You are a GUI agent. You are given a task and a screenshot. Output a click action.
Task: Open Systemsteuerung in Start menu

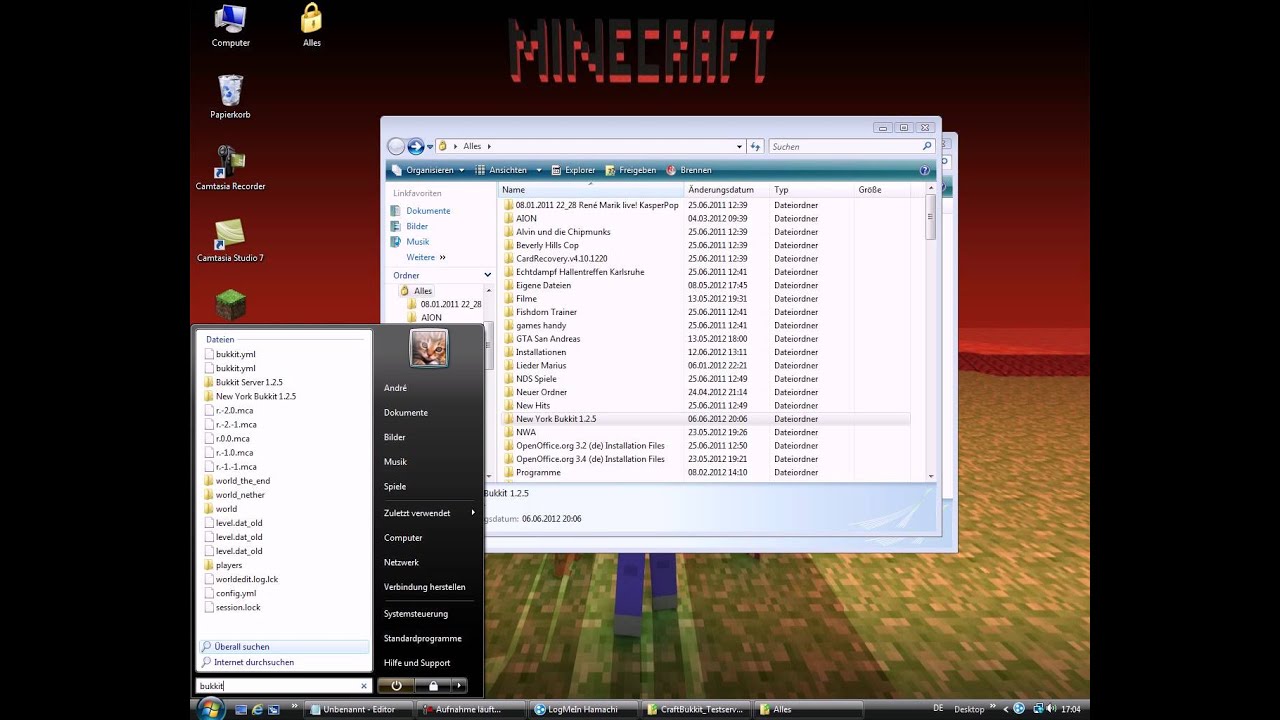click(x=416, y=614)
